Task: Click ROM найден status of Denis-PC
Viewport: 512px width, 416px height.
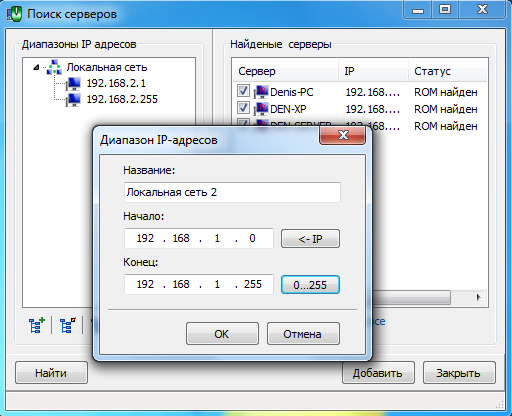Action: [446, 92]
